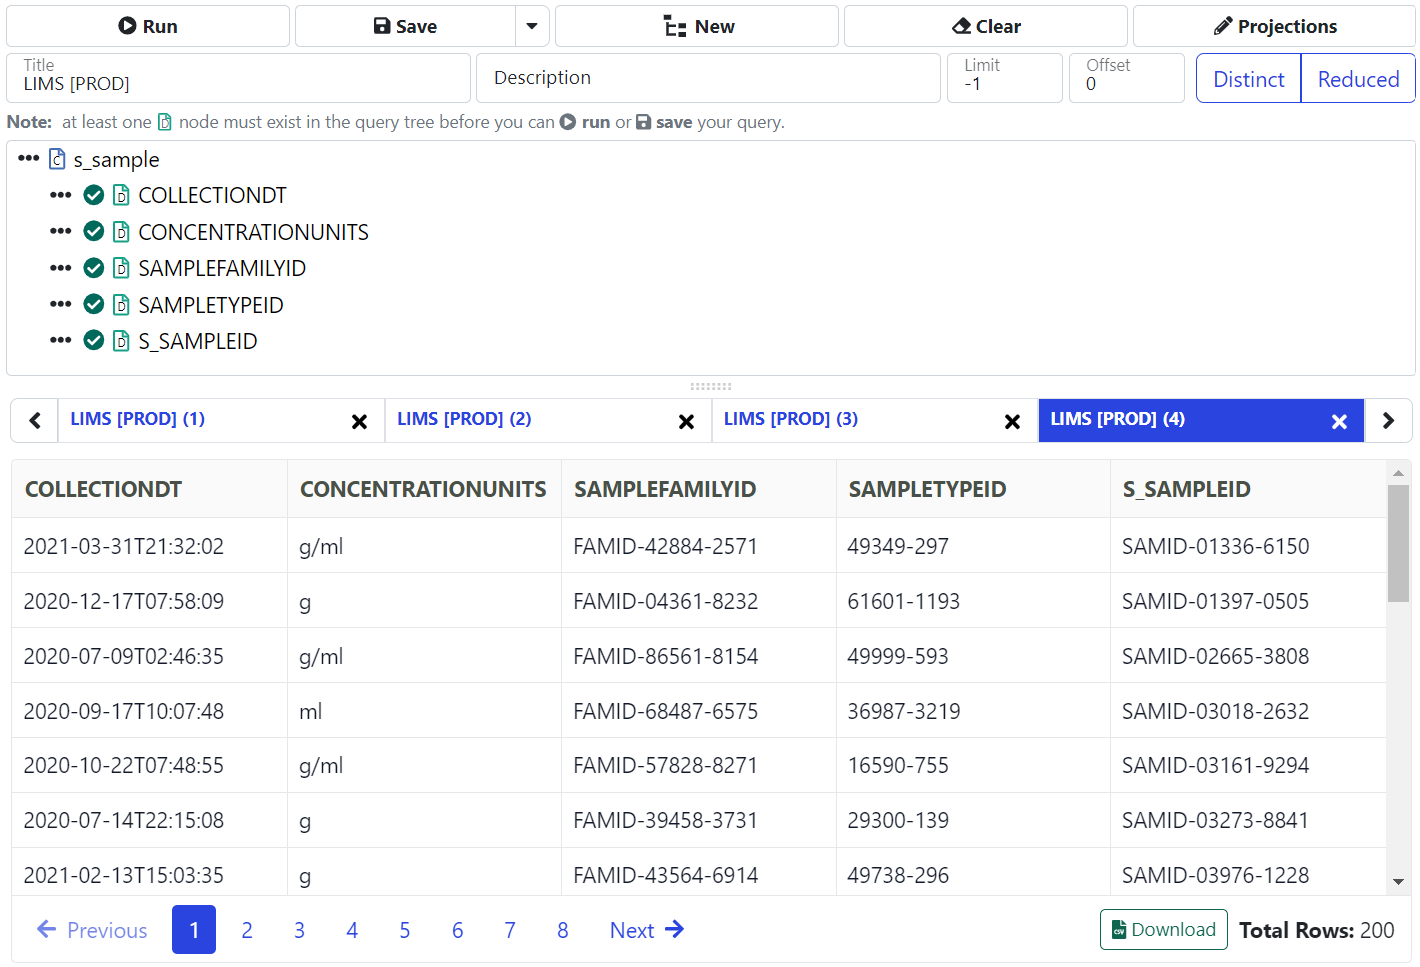The width and height of the screenshot is (1420, 967).
Task: Enable the Distinct option
Action: click(x=1248, y=79)
